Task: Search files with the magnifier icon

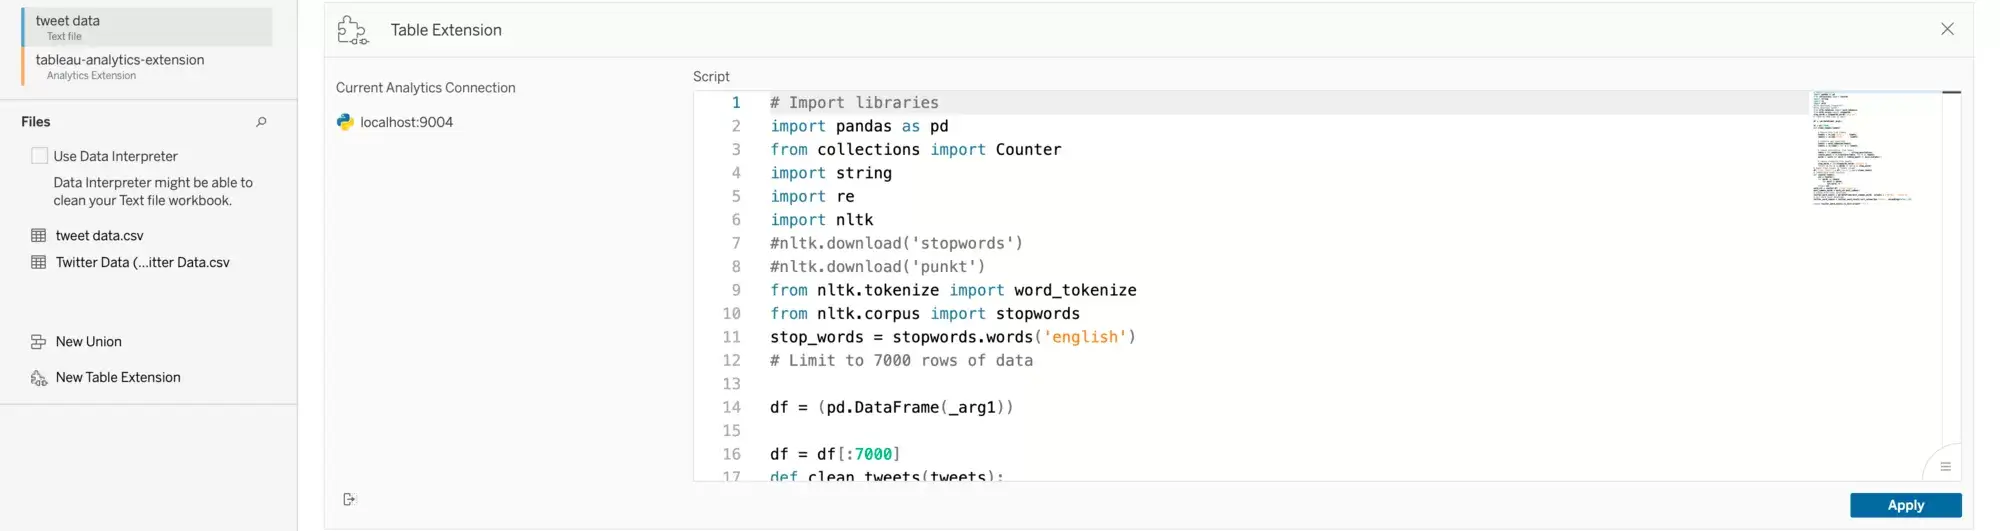Action: click(x=261, y=122)
